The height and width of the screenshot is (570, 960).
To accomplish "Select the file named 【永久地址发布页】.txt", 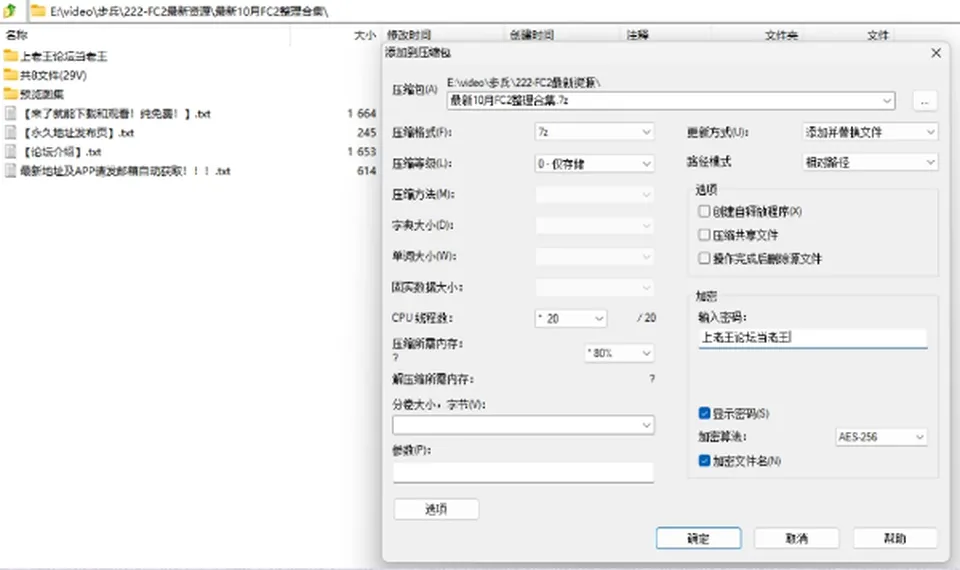I will tap(77, 132).
